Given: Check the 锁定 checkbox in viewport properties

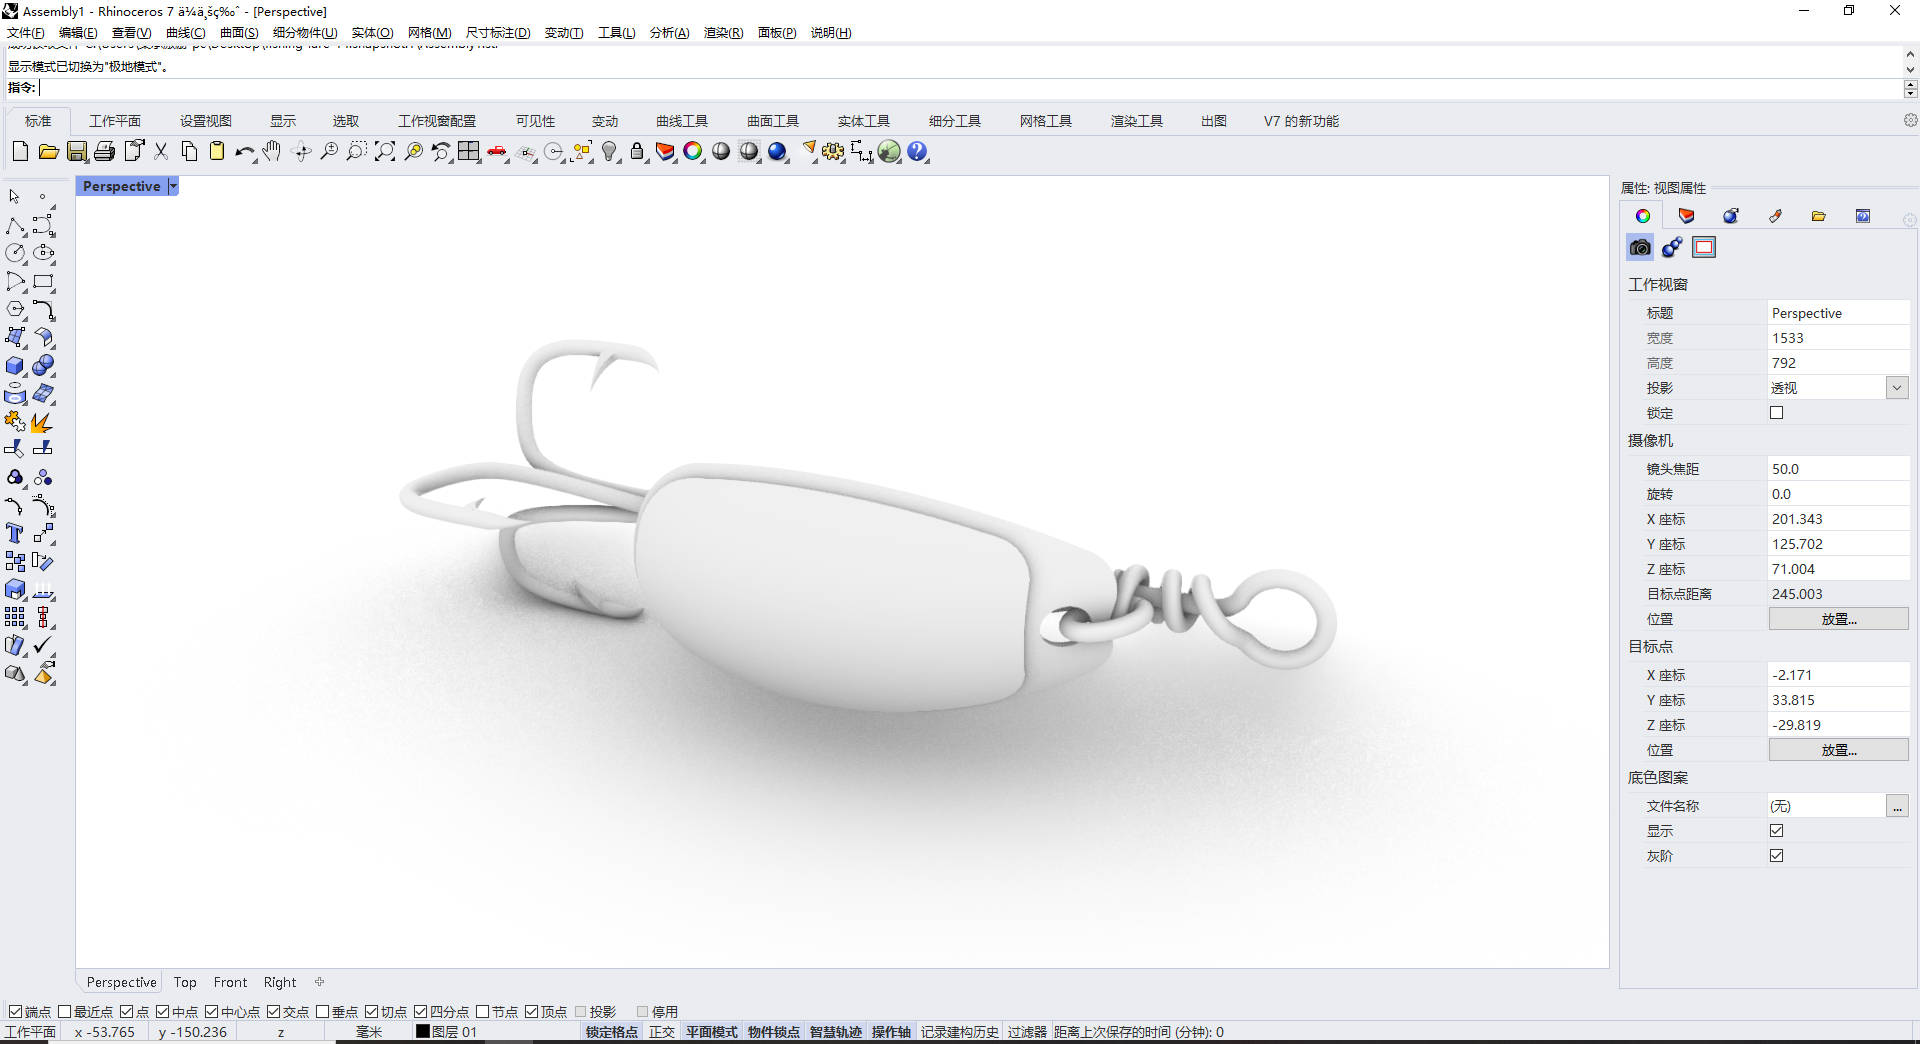Looking at the screenshot, I should [x=1777, y=413].
